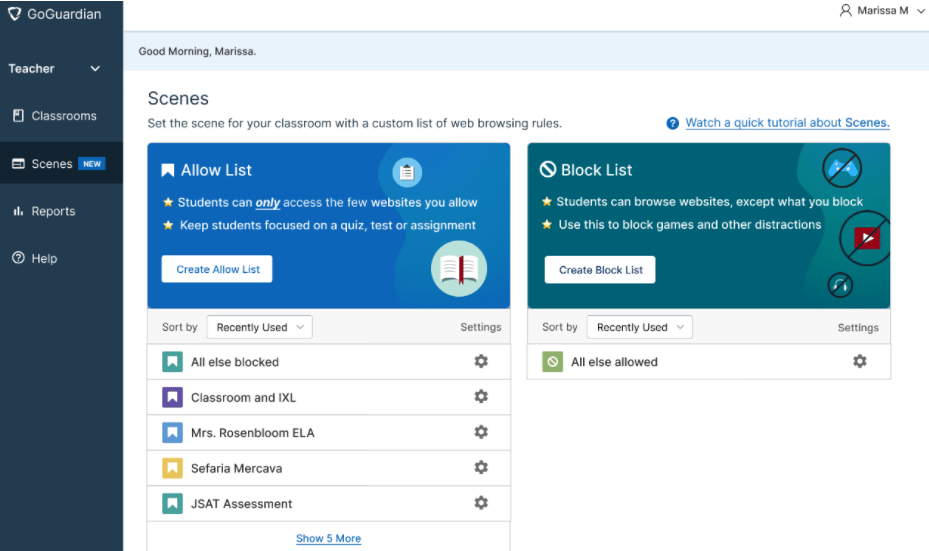Click the teal bookmark icon of JSAT Assessment
Viewport: 929px width, 551px height.
point(172,504)
